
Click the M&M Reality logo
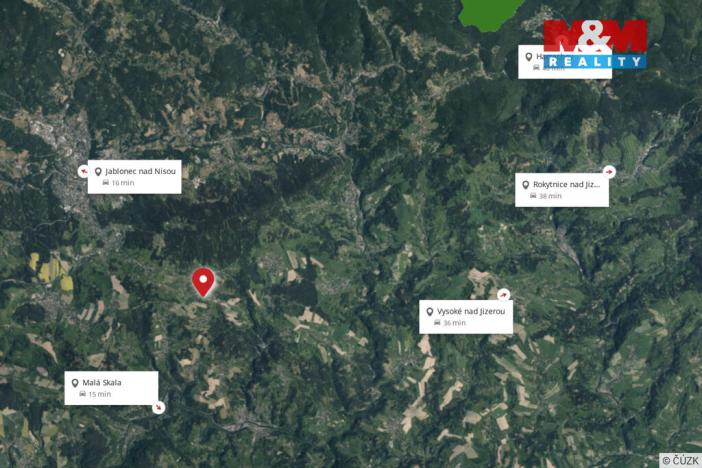(595, 44)
